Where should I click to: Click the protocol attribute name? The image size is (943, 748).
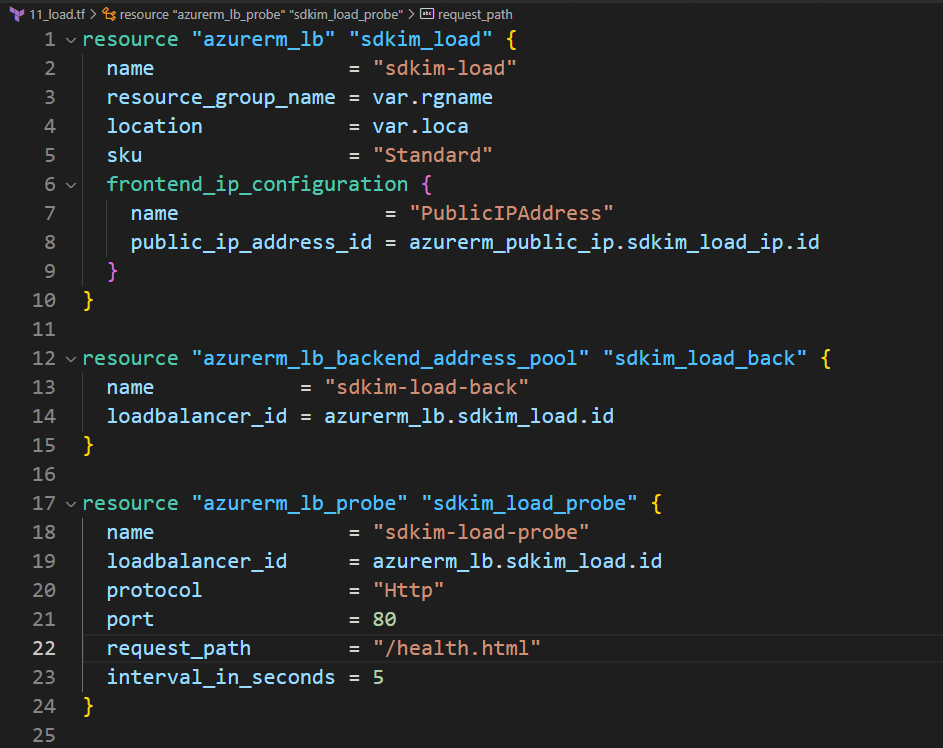click(155, 590)
